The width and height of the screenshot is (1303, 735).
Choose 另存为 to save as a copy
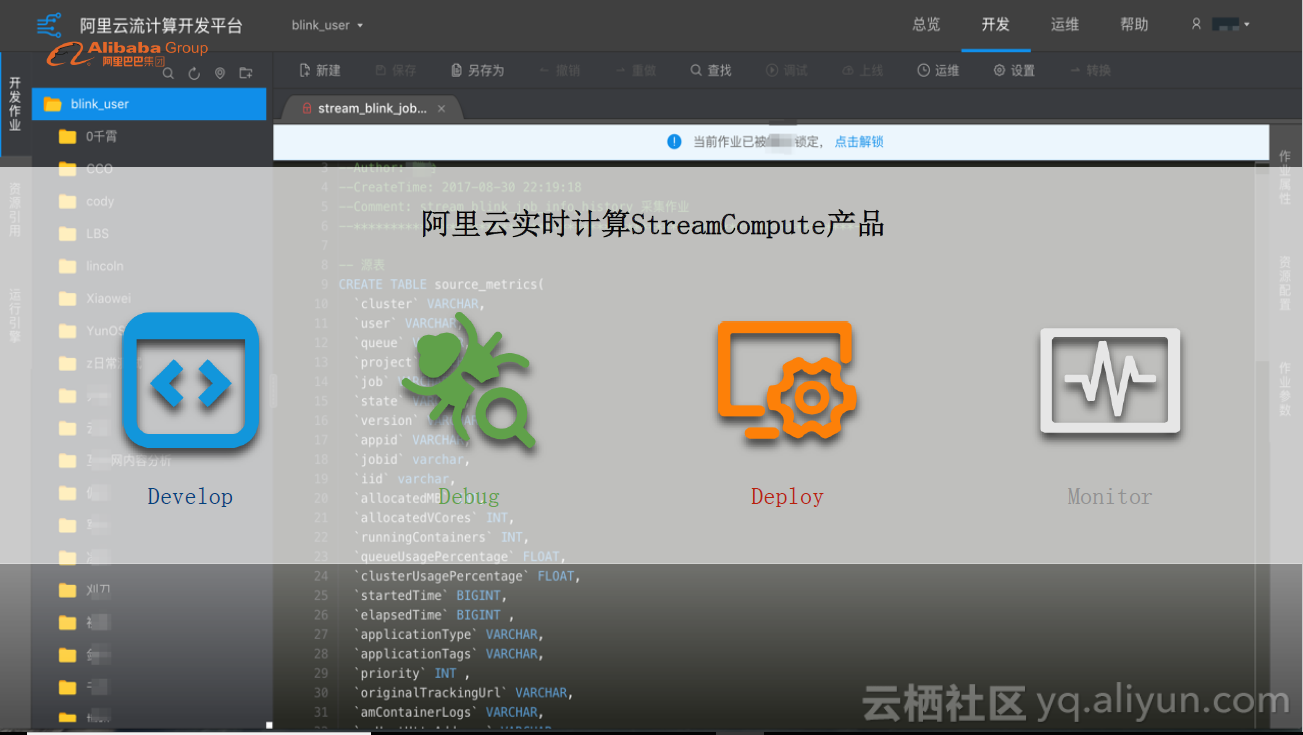tap(478, 71)
